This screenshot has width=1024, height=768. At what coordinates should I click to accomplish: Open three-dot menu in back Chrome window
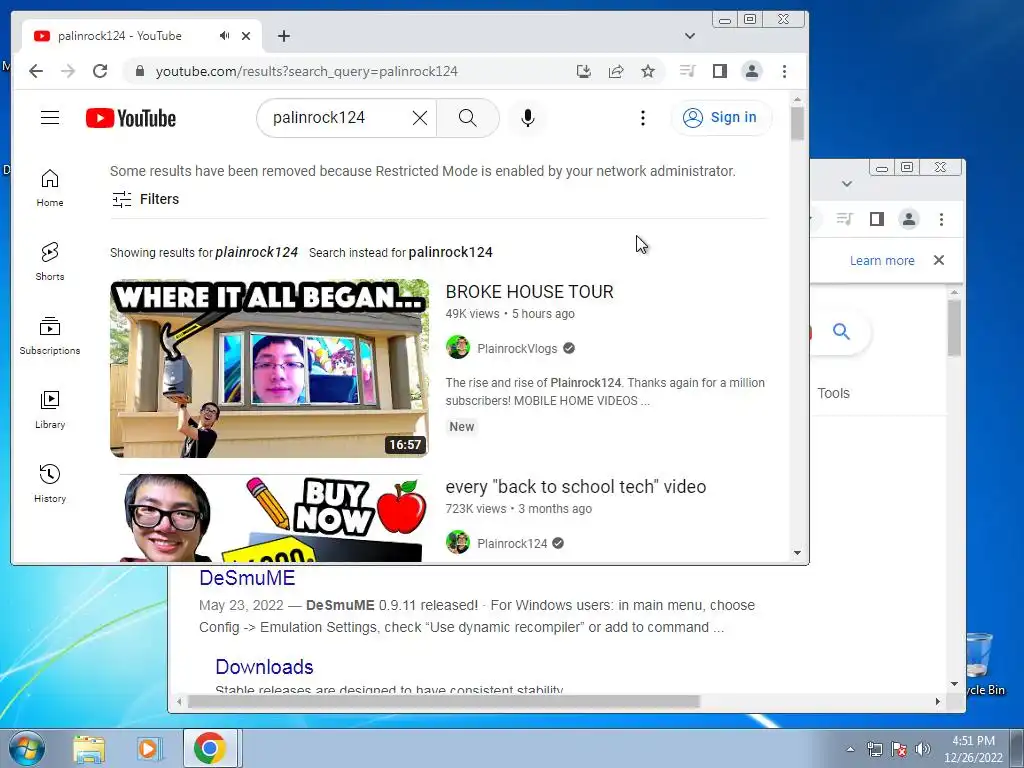pos(941,219)
